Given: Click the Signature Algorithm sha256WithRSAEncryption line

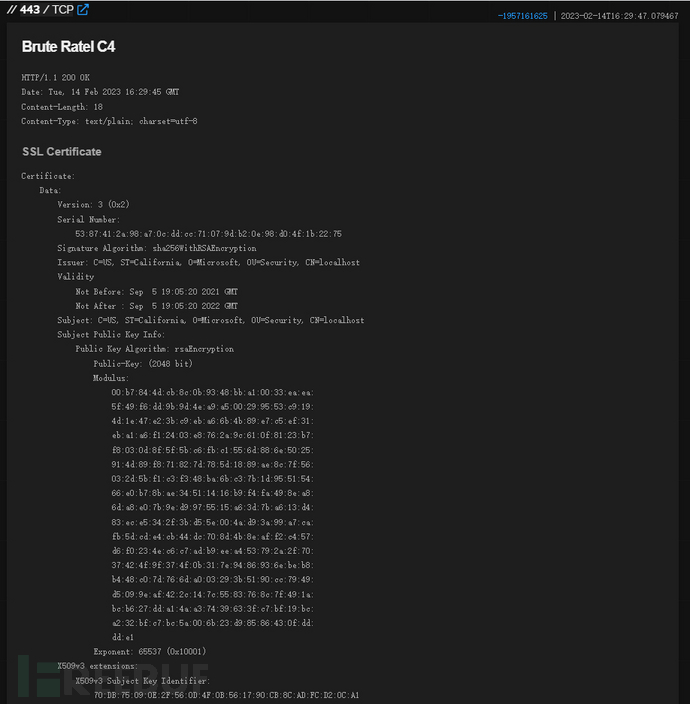Looking at the screenshot, I should tap(157, 248).
